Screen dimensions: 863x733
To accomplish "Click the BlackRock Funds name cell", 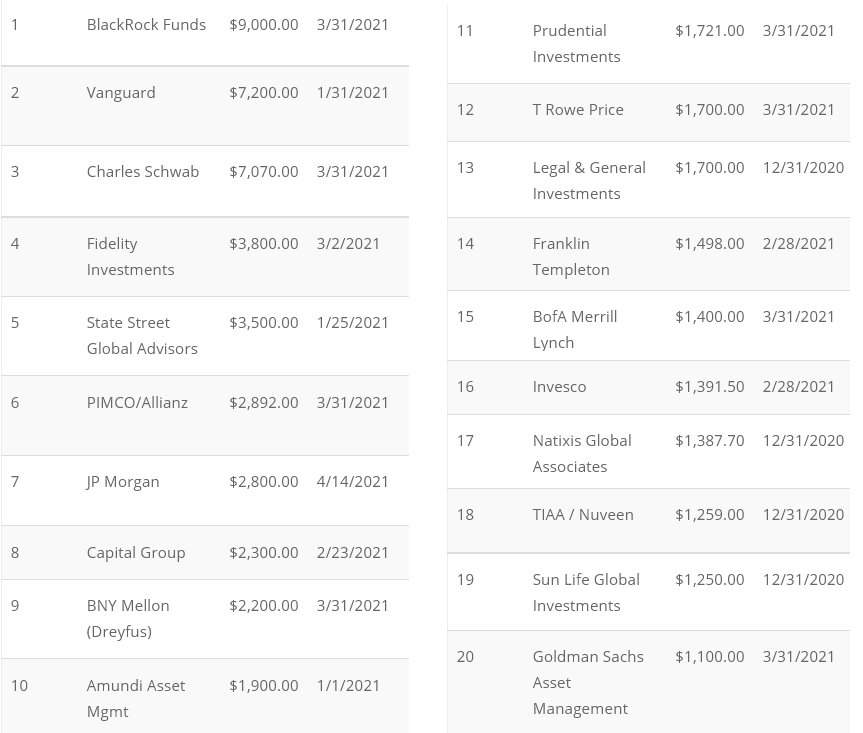I will click(146, 24).
